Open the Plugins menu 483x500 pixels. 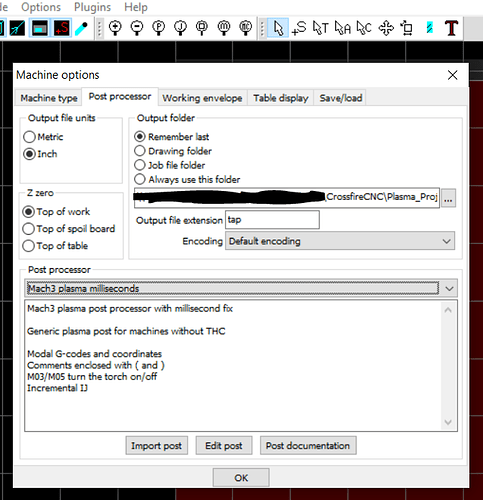point(92,7)
